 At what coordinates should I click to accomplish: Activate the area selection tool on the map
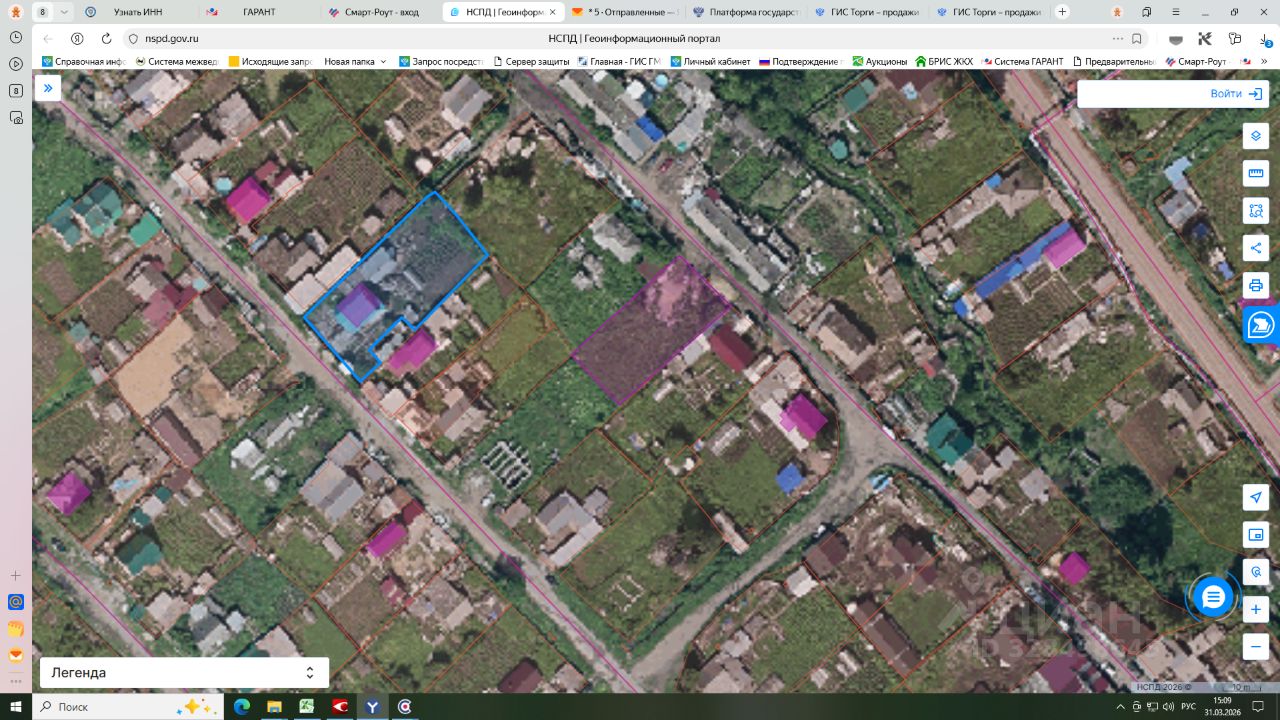1256,211
